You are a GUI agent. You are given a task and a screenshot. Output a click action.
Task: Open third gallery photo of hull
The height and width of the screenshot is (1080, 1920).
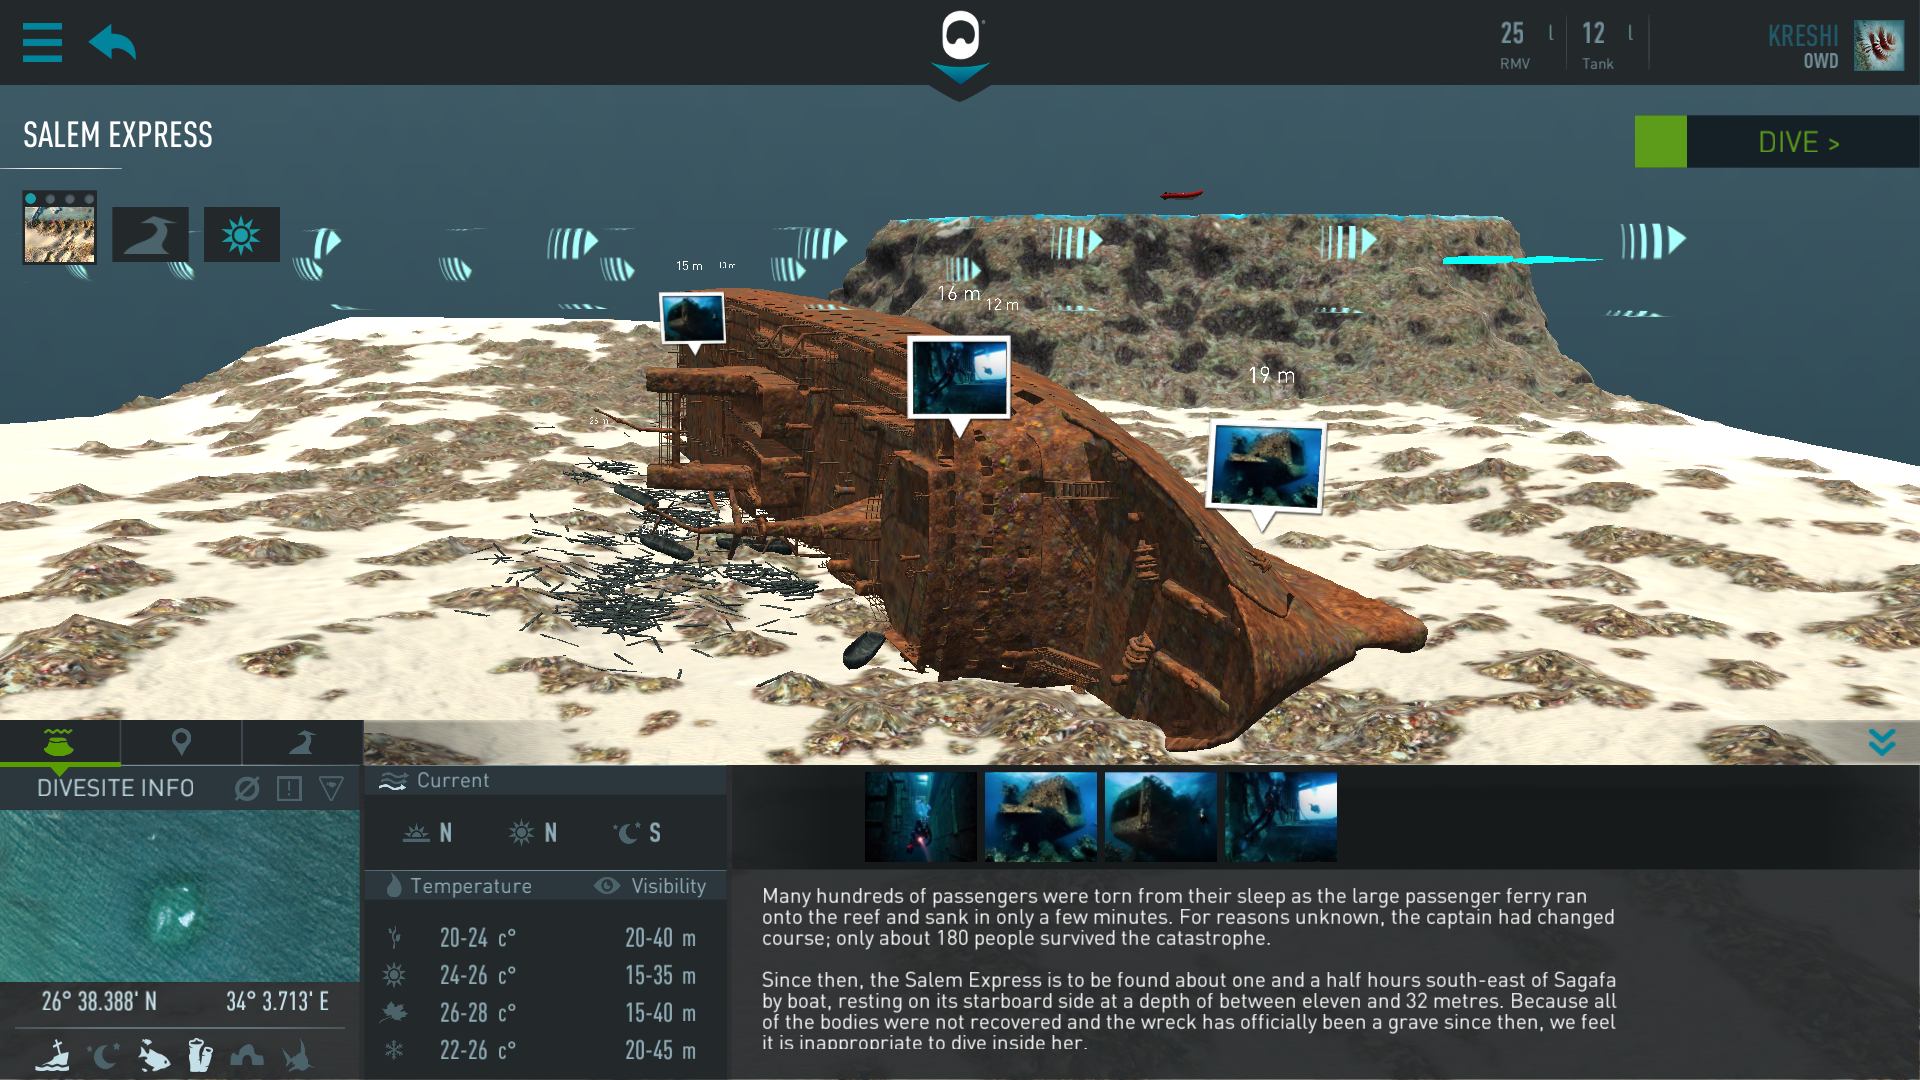tap(1161, 817)
